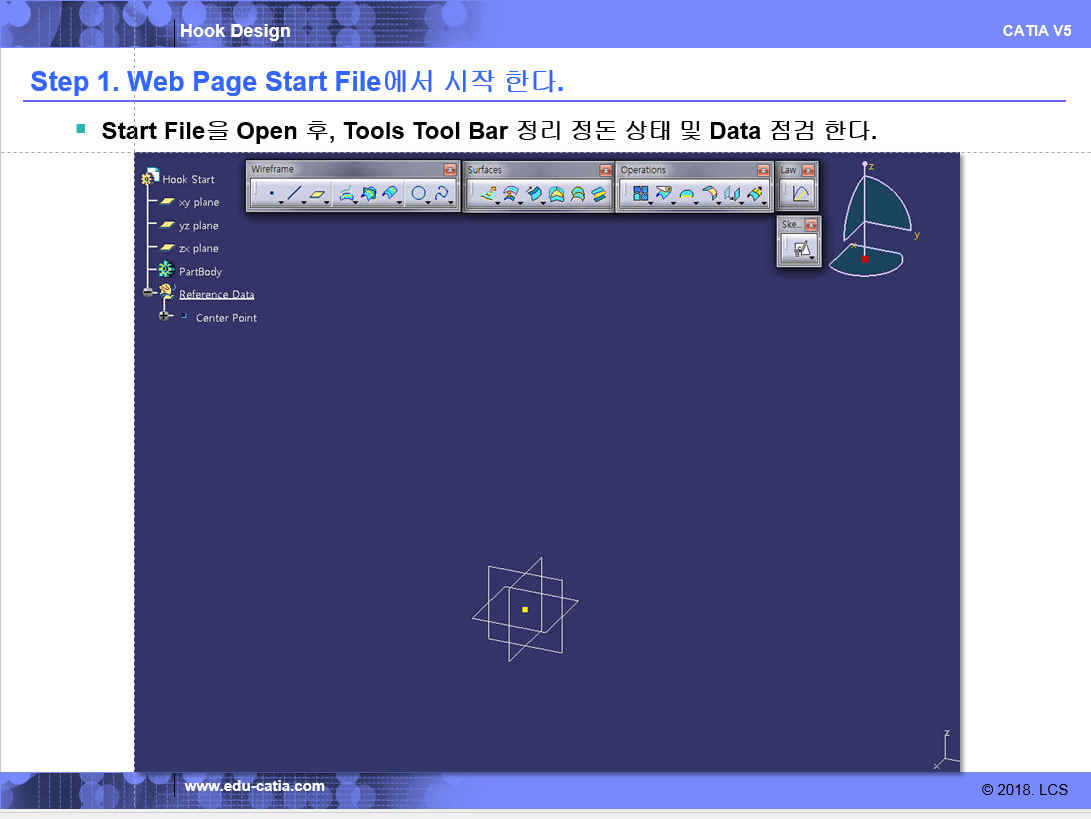Select the Point tool in Wireframe toolbar

(x=271, y=194)
